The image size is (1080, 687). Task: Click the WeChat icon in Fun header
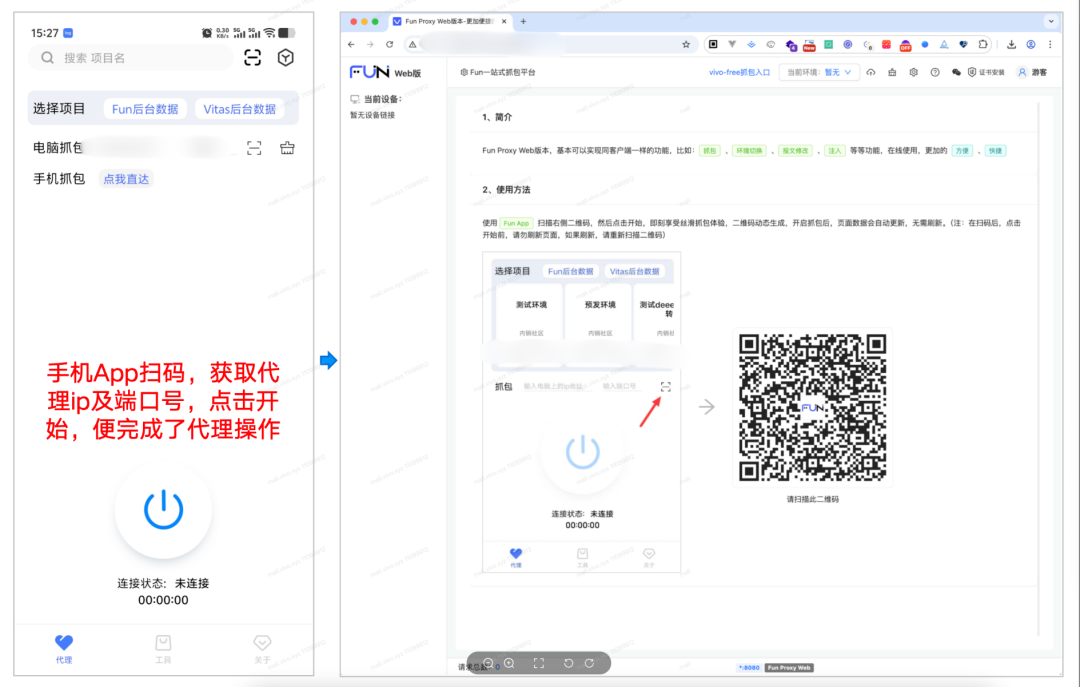[x=956, y=72]
